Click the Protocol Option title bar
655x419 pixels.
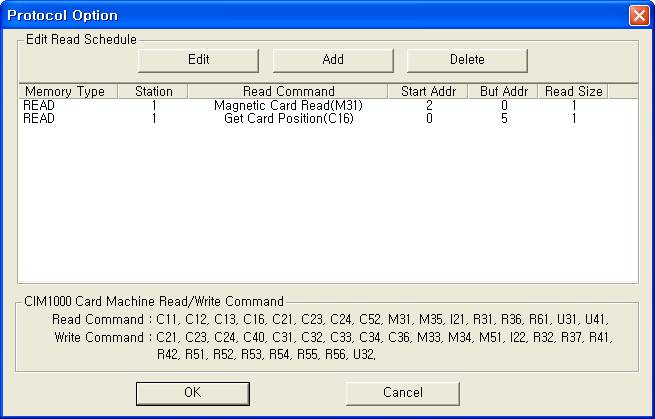[x=300, y=16]
